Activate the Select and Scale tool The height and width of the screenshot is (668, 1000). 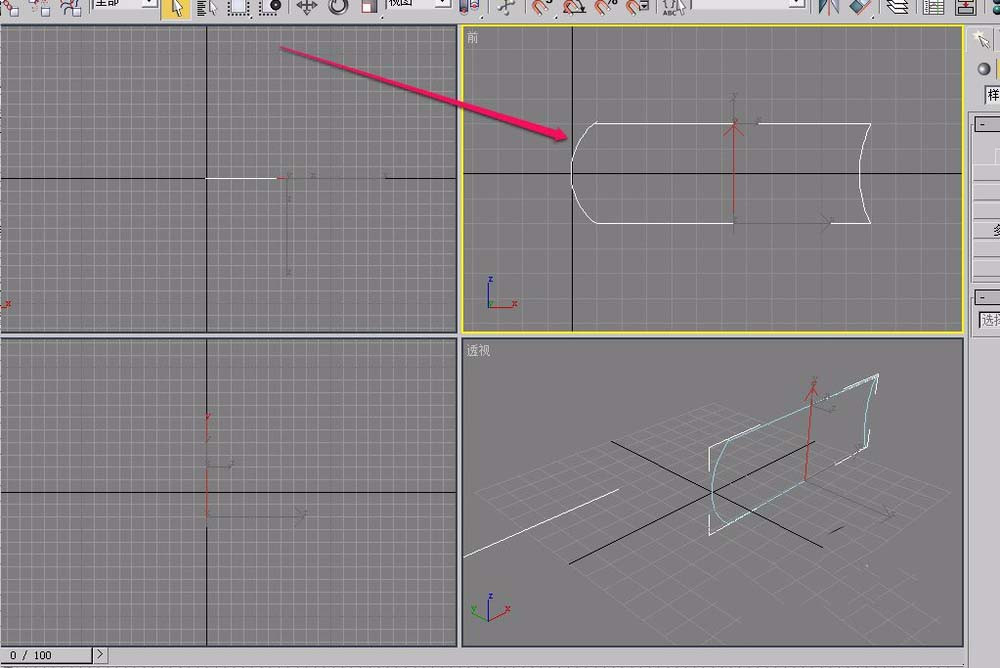[x=369, y=8]
